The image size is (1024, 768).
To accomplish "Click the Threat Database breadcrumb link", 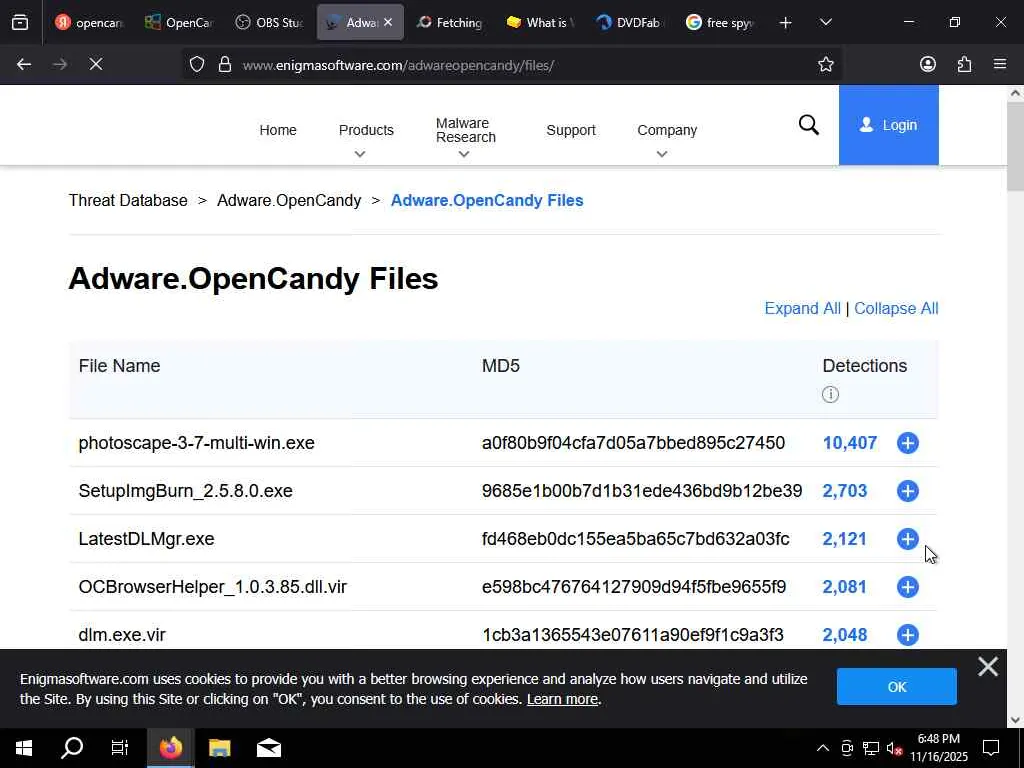I will 128,200.
